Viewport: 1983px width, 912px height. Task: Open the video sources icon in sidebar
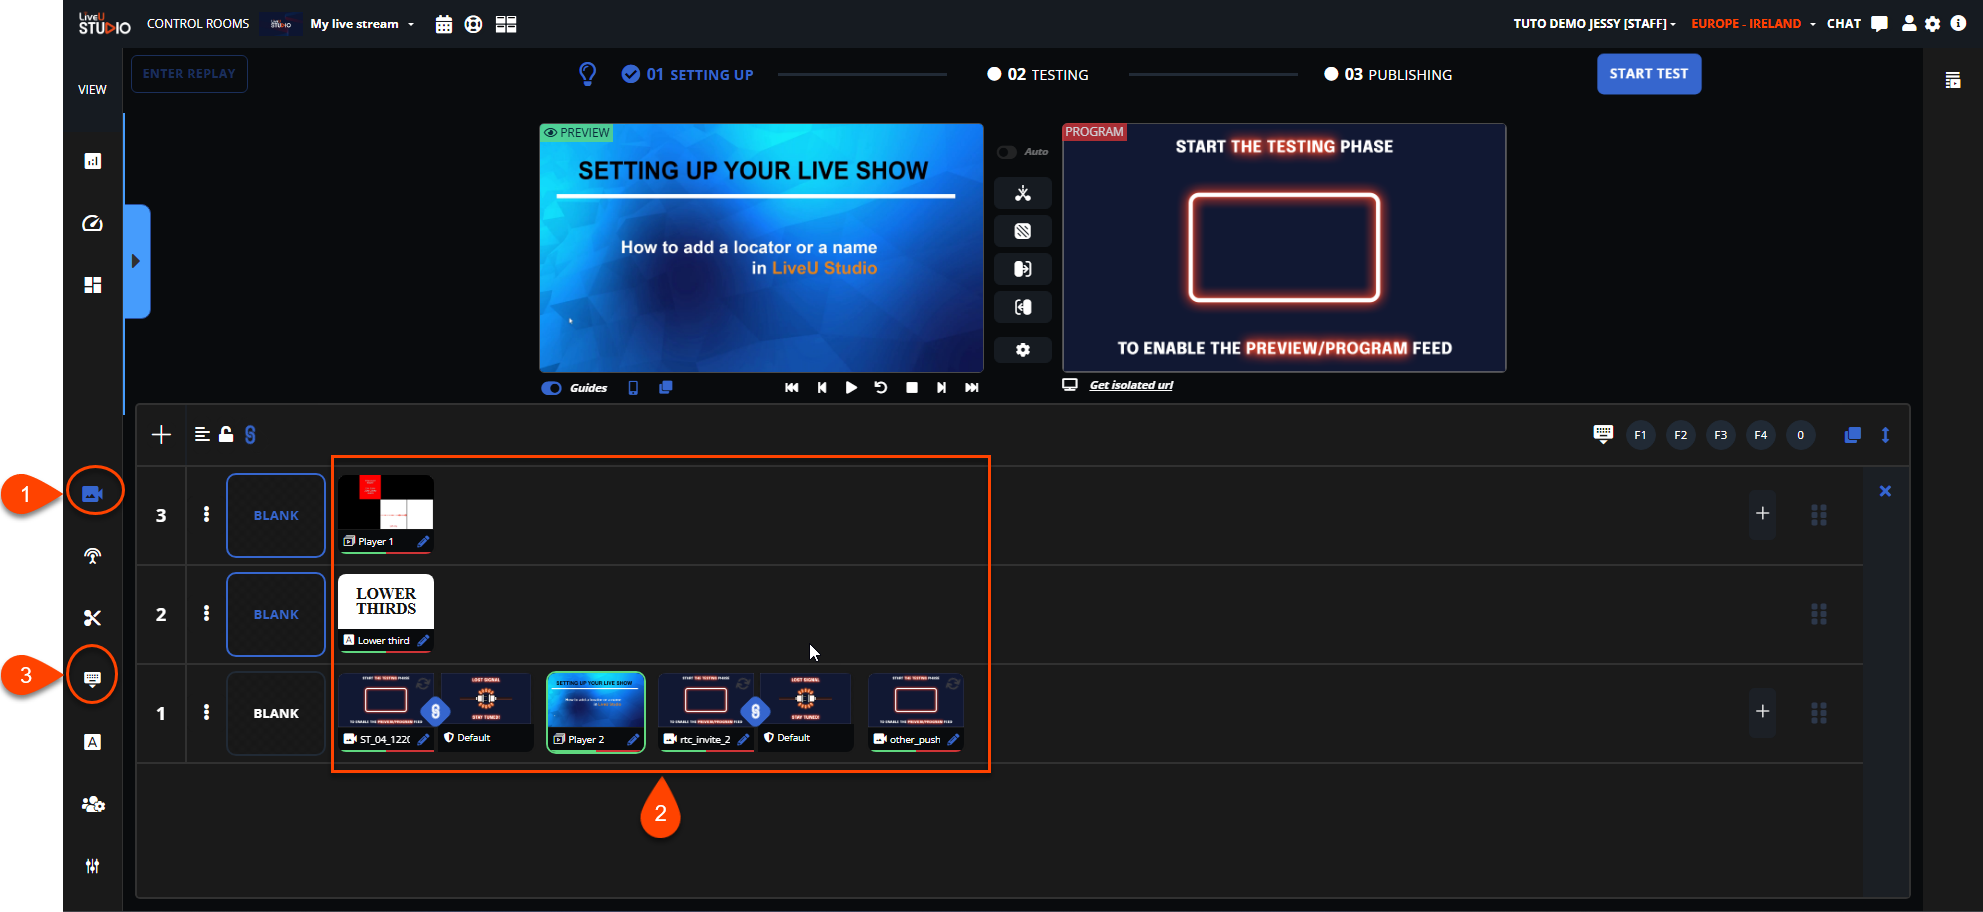pyautogui.click(x=92, y=494)
